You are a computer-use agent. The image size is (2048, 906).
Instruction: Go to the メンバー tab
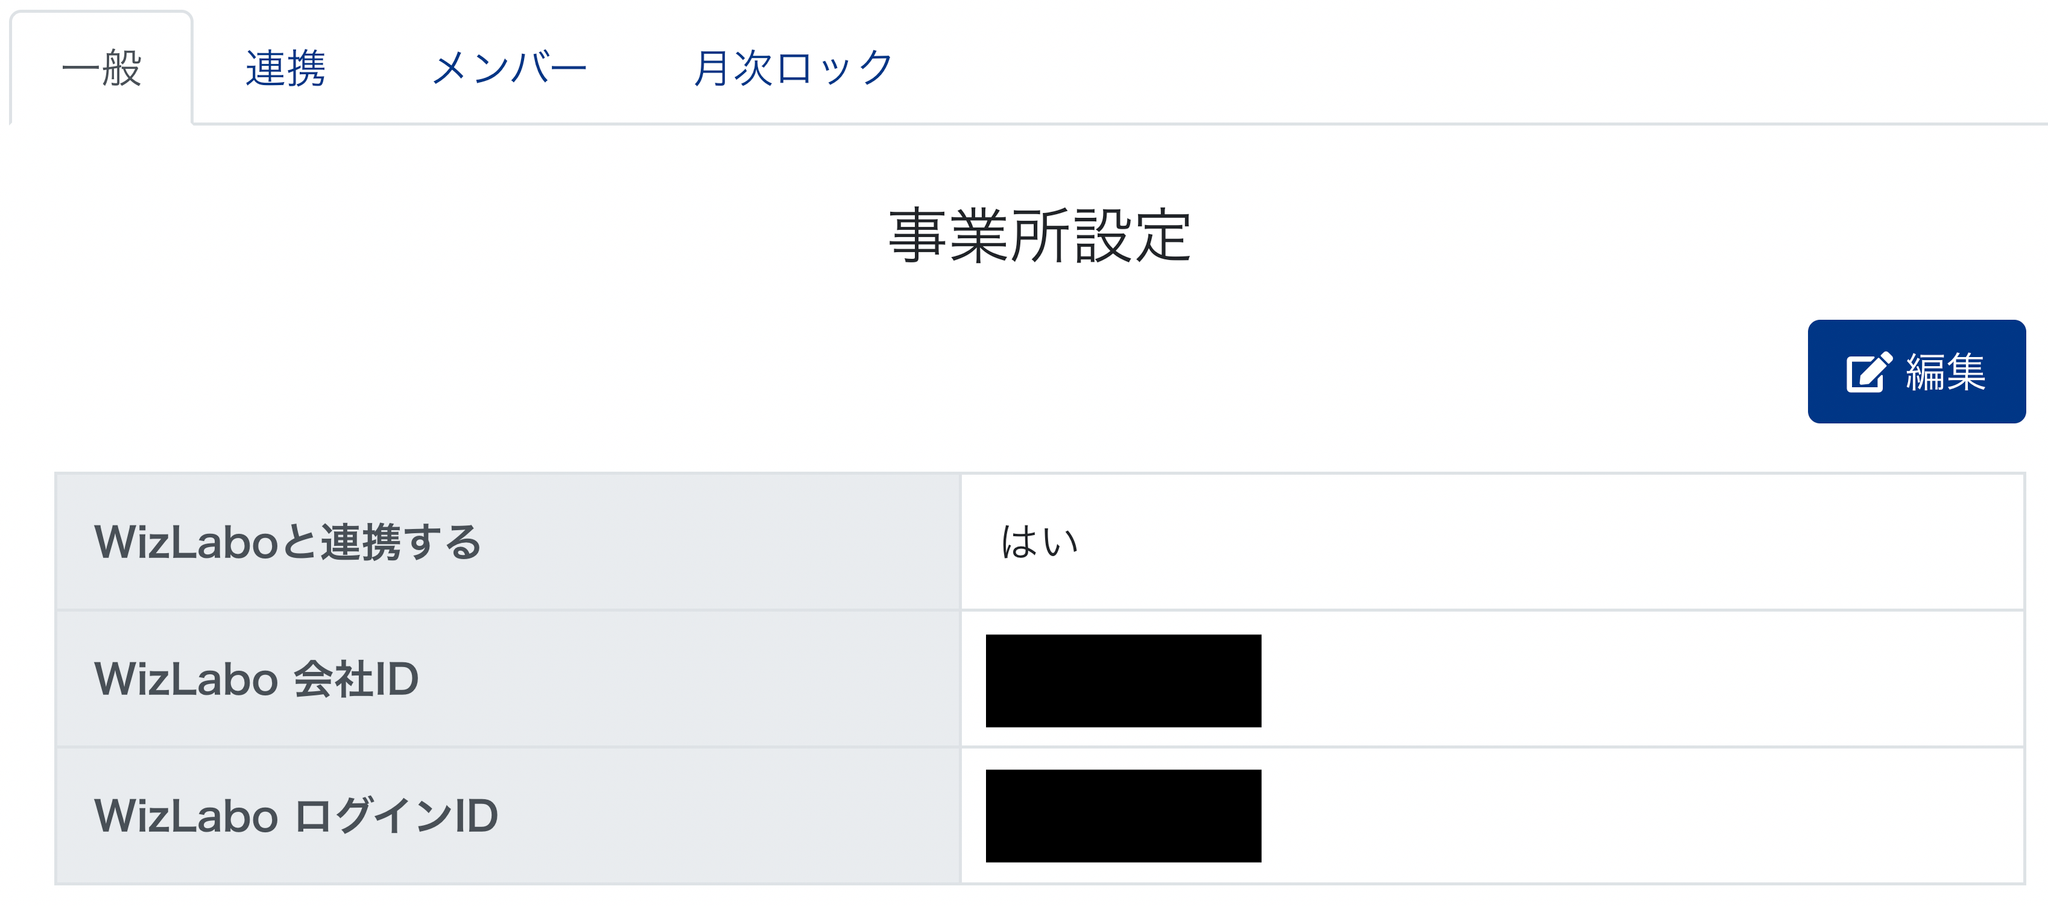coord(509,68)
